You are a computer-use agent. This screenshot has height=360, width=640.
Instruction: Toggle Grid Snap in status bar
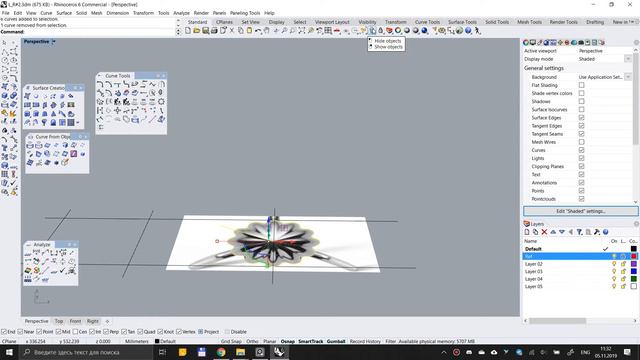pos(231,341)
